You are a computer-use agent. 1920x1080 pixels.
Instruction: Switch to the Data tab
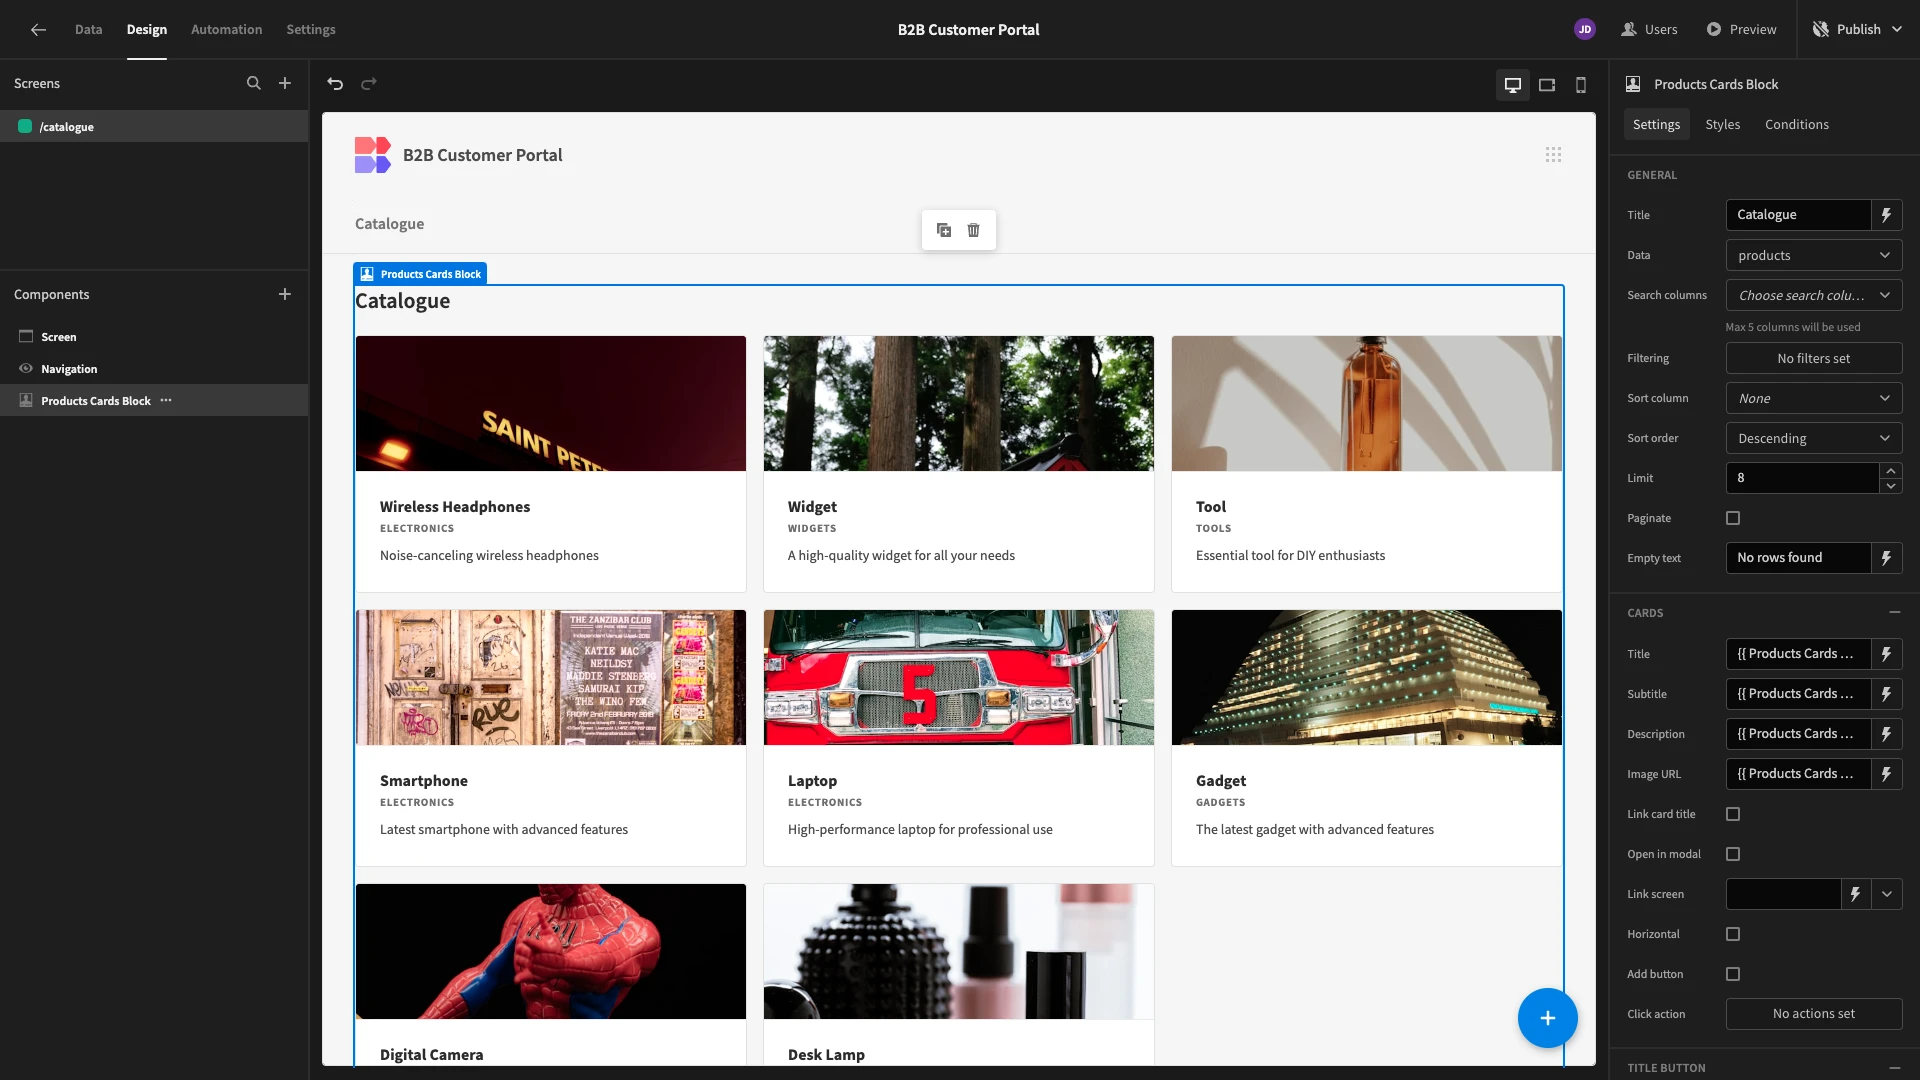tap(88, 30)
